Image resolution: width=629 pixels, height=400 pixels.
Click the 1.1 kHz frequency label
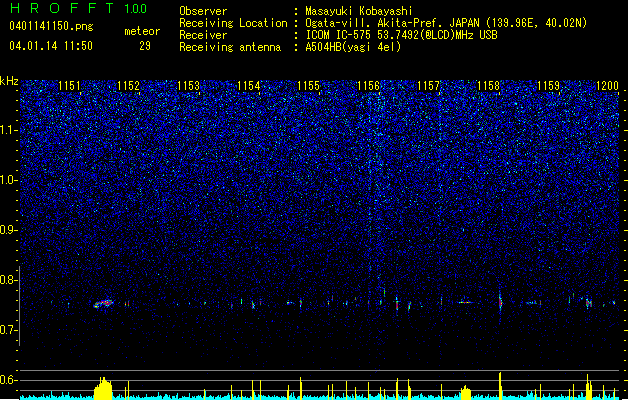pos(9,130)
